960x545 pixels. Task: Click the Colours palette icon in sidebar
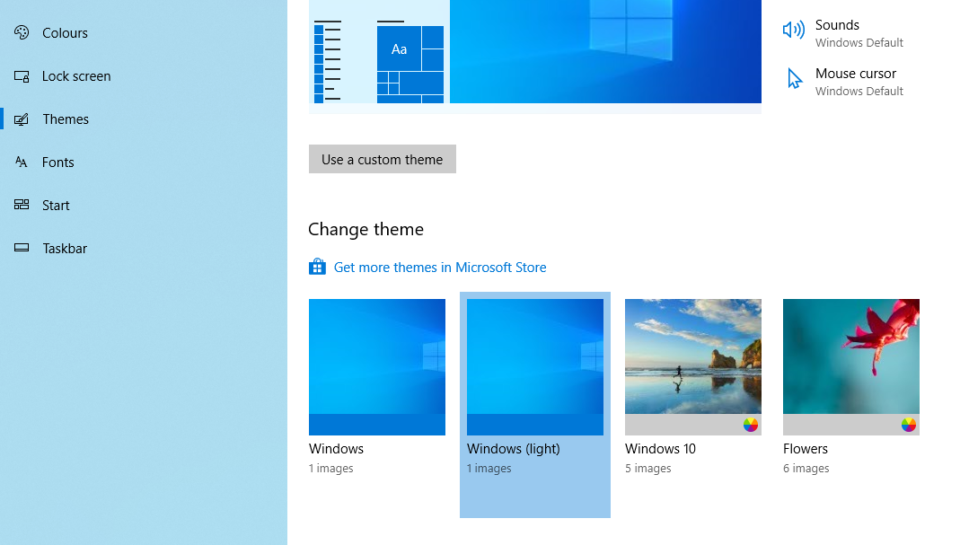point(21,32)
